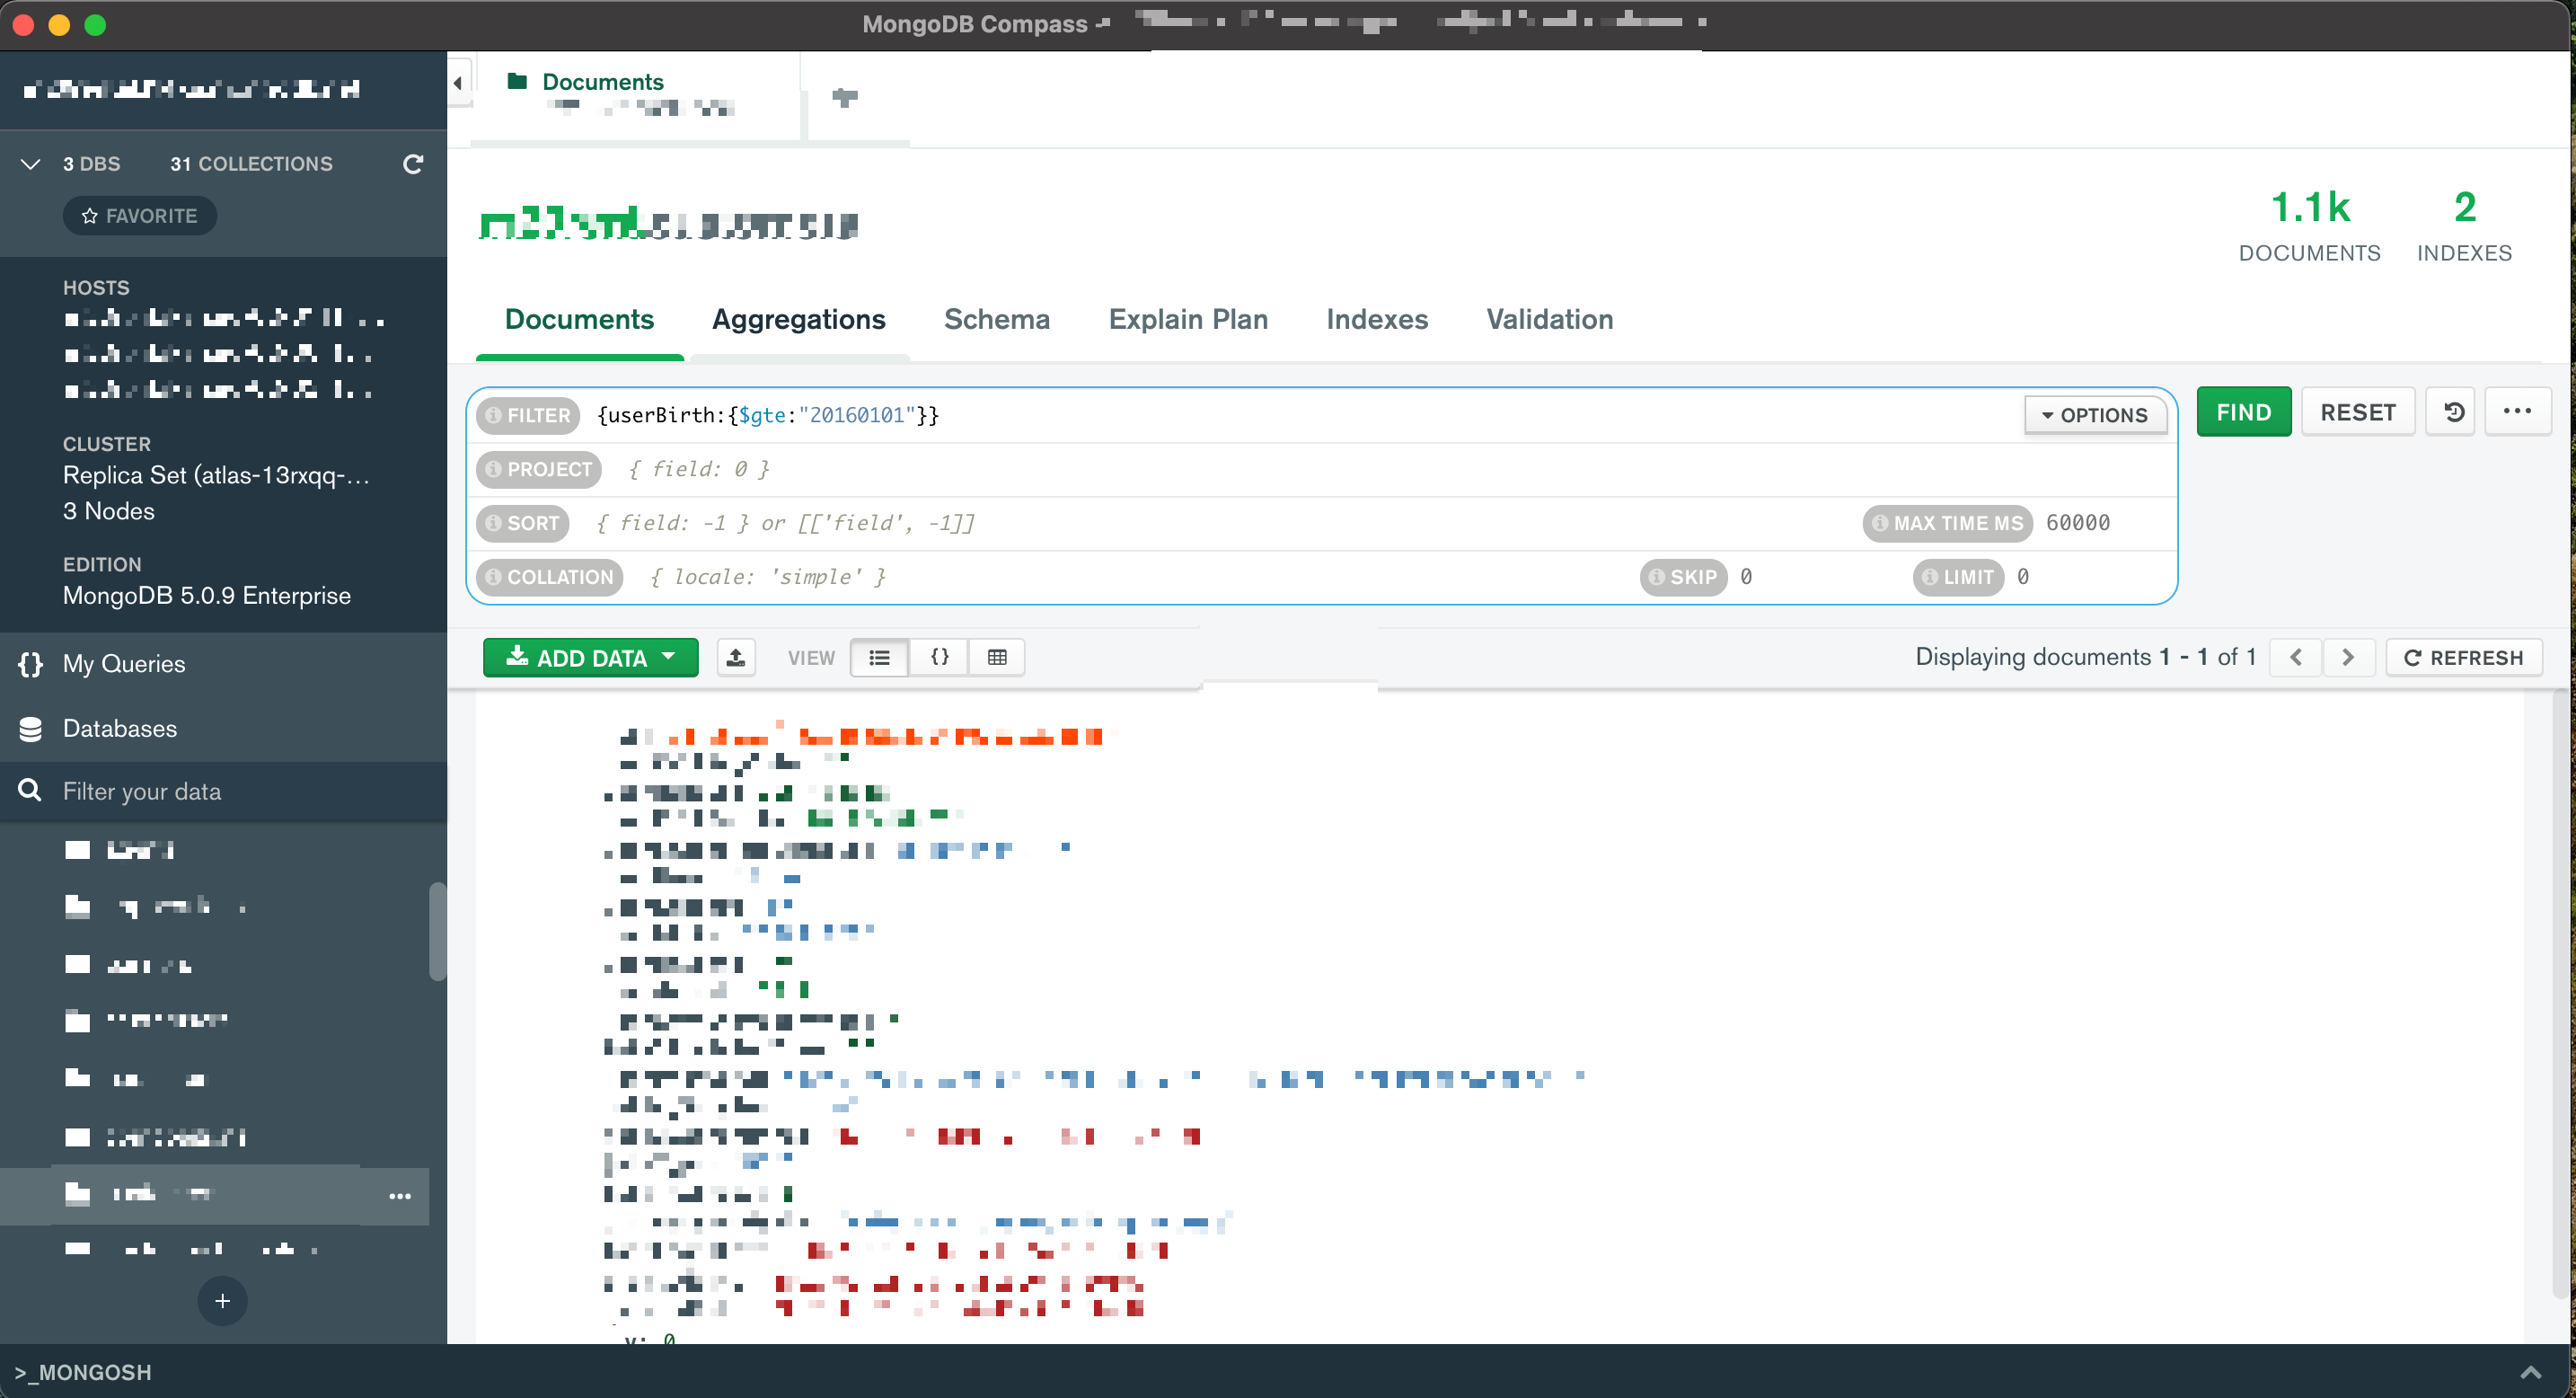The height and width of the screenshot is (1398, 2576).
Task: Switch to Schema tab
Action: coord(997,319)
